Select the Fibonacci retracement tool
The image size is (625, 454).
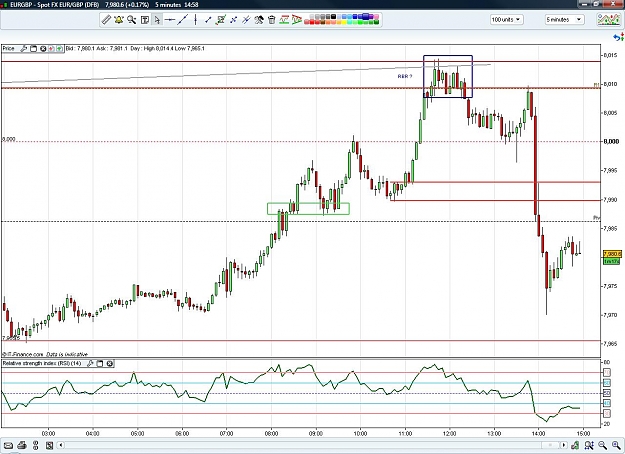point(284,20)
